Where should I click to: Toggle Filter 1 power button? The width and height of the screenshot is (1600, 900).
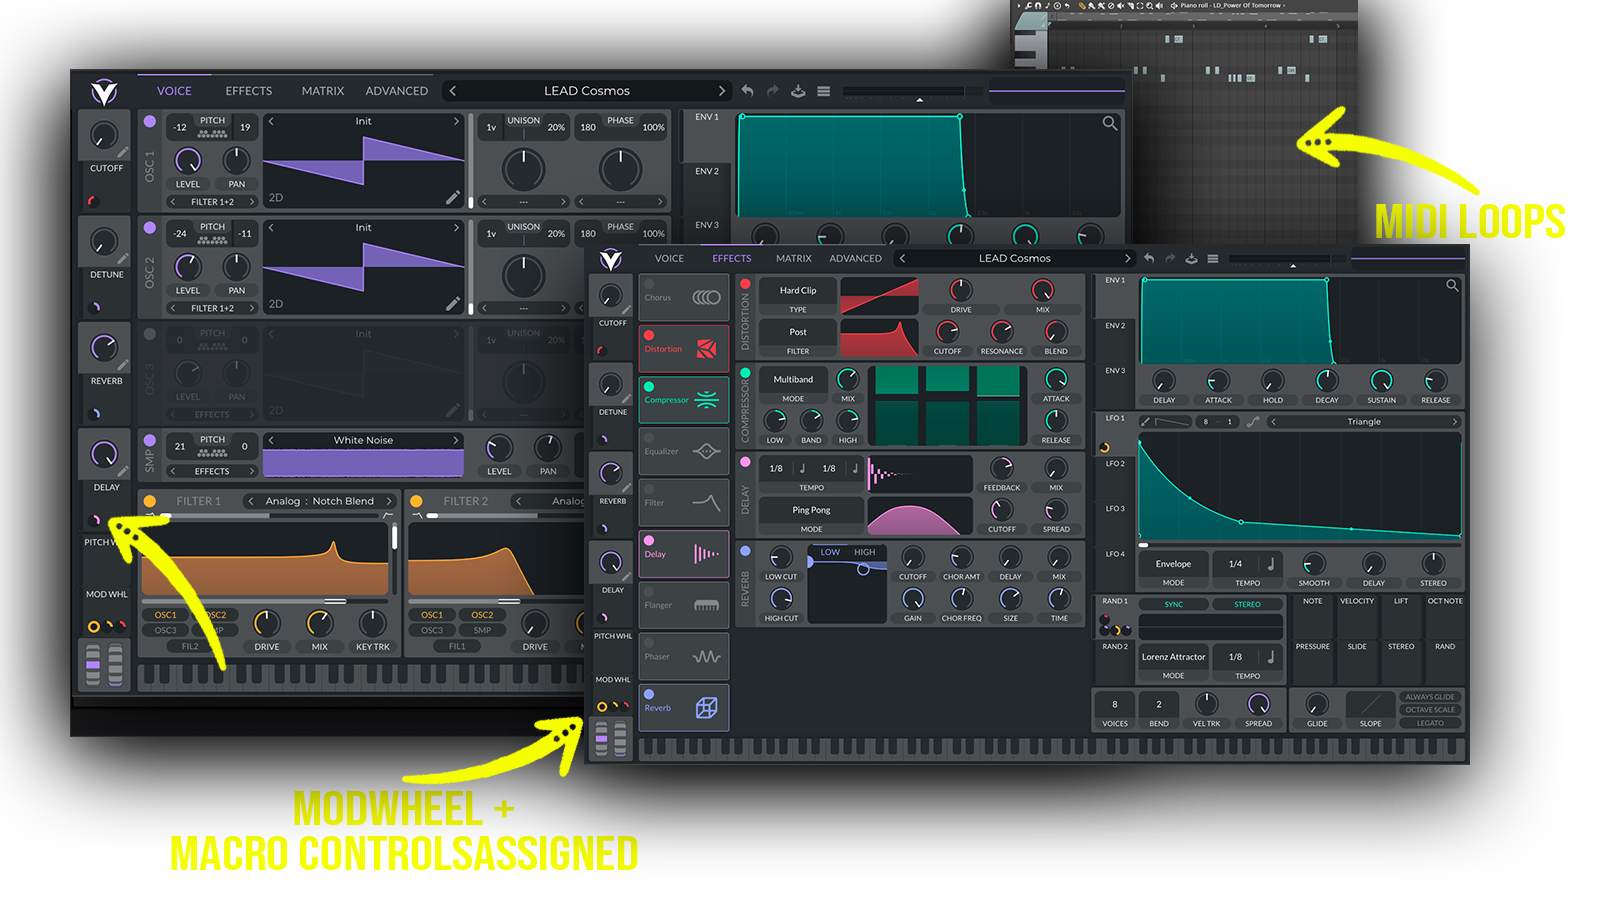click(150, 501)
